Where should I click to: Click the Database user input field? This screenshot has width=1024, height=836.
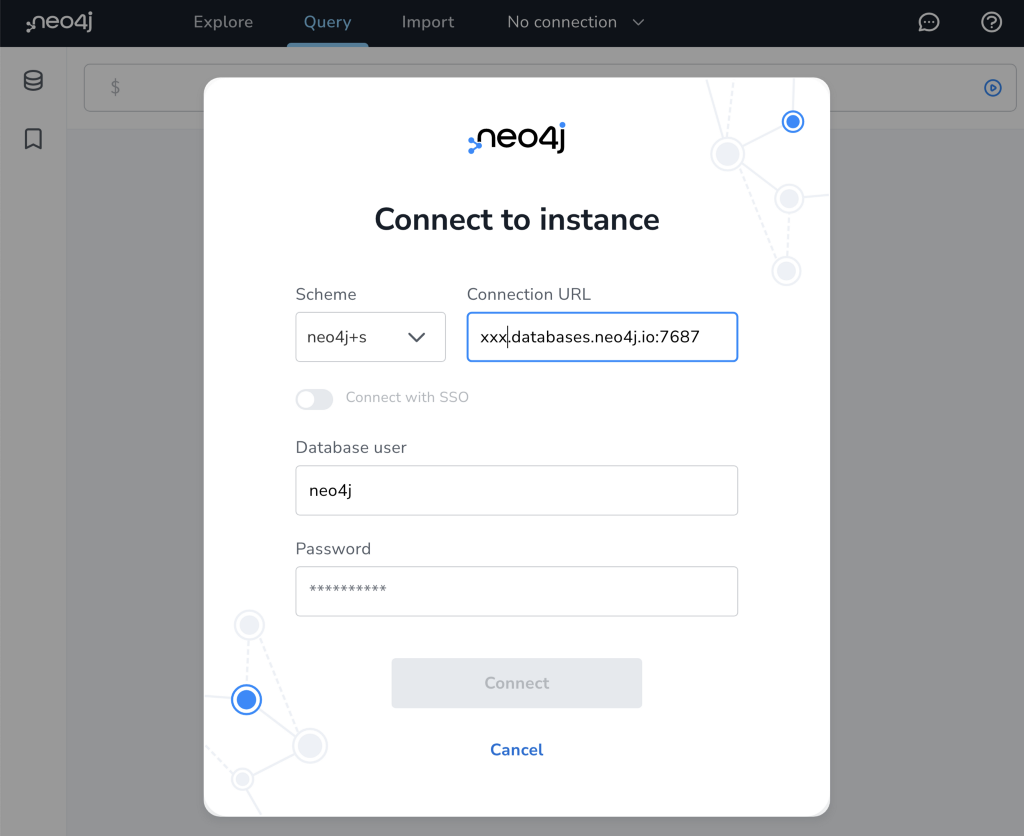click(517, 490)
